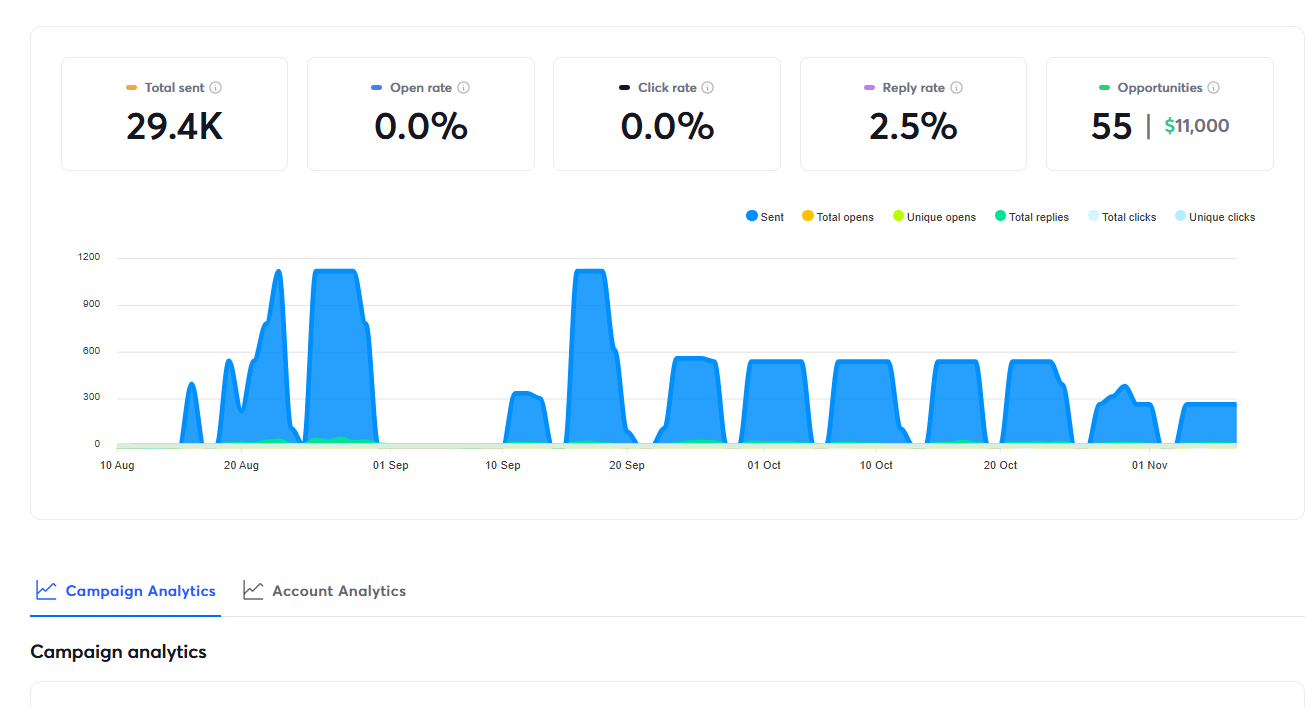Toggle Unique clicks legend entry

(1215, 217)
